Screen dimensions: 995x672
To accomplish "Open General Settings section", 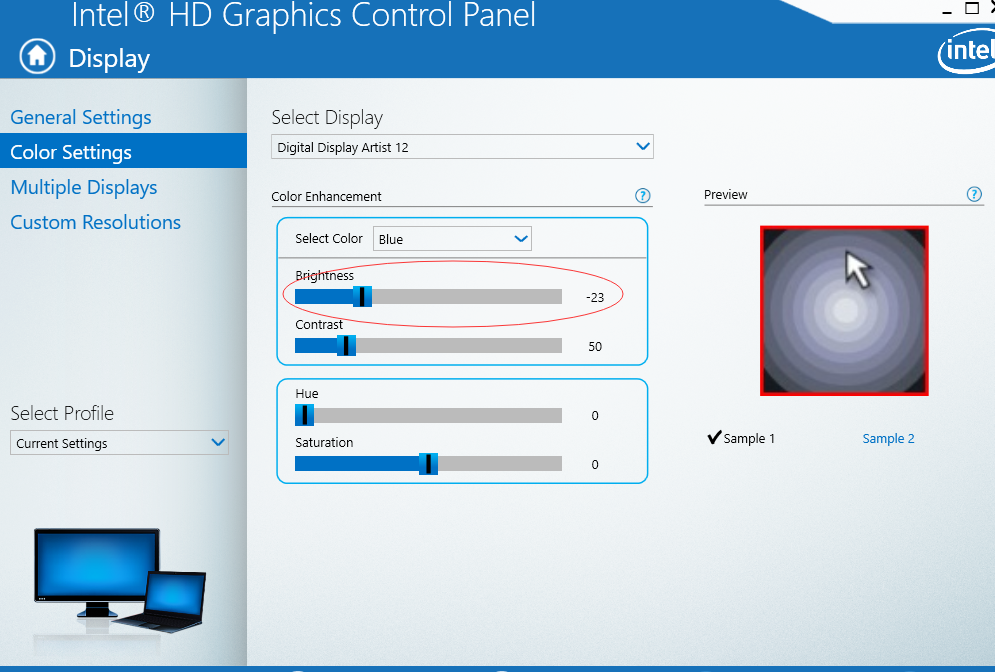I will pyautogui.click(x=81, y=117).
